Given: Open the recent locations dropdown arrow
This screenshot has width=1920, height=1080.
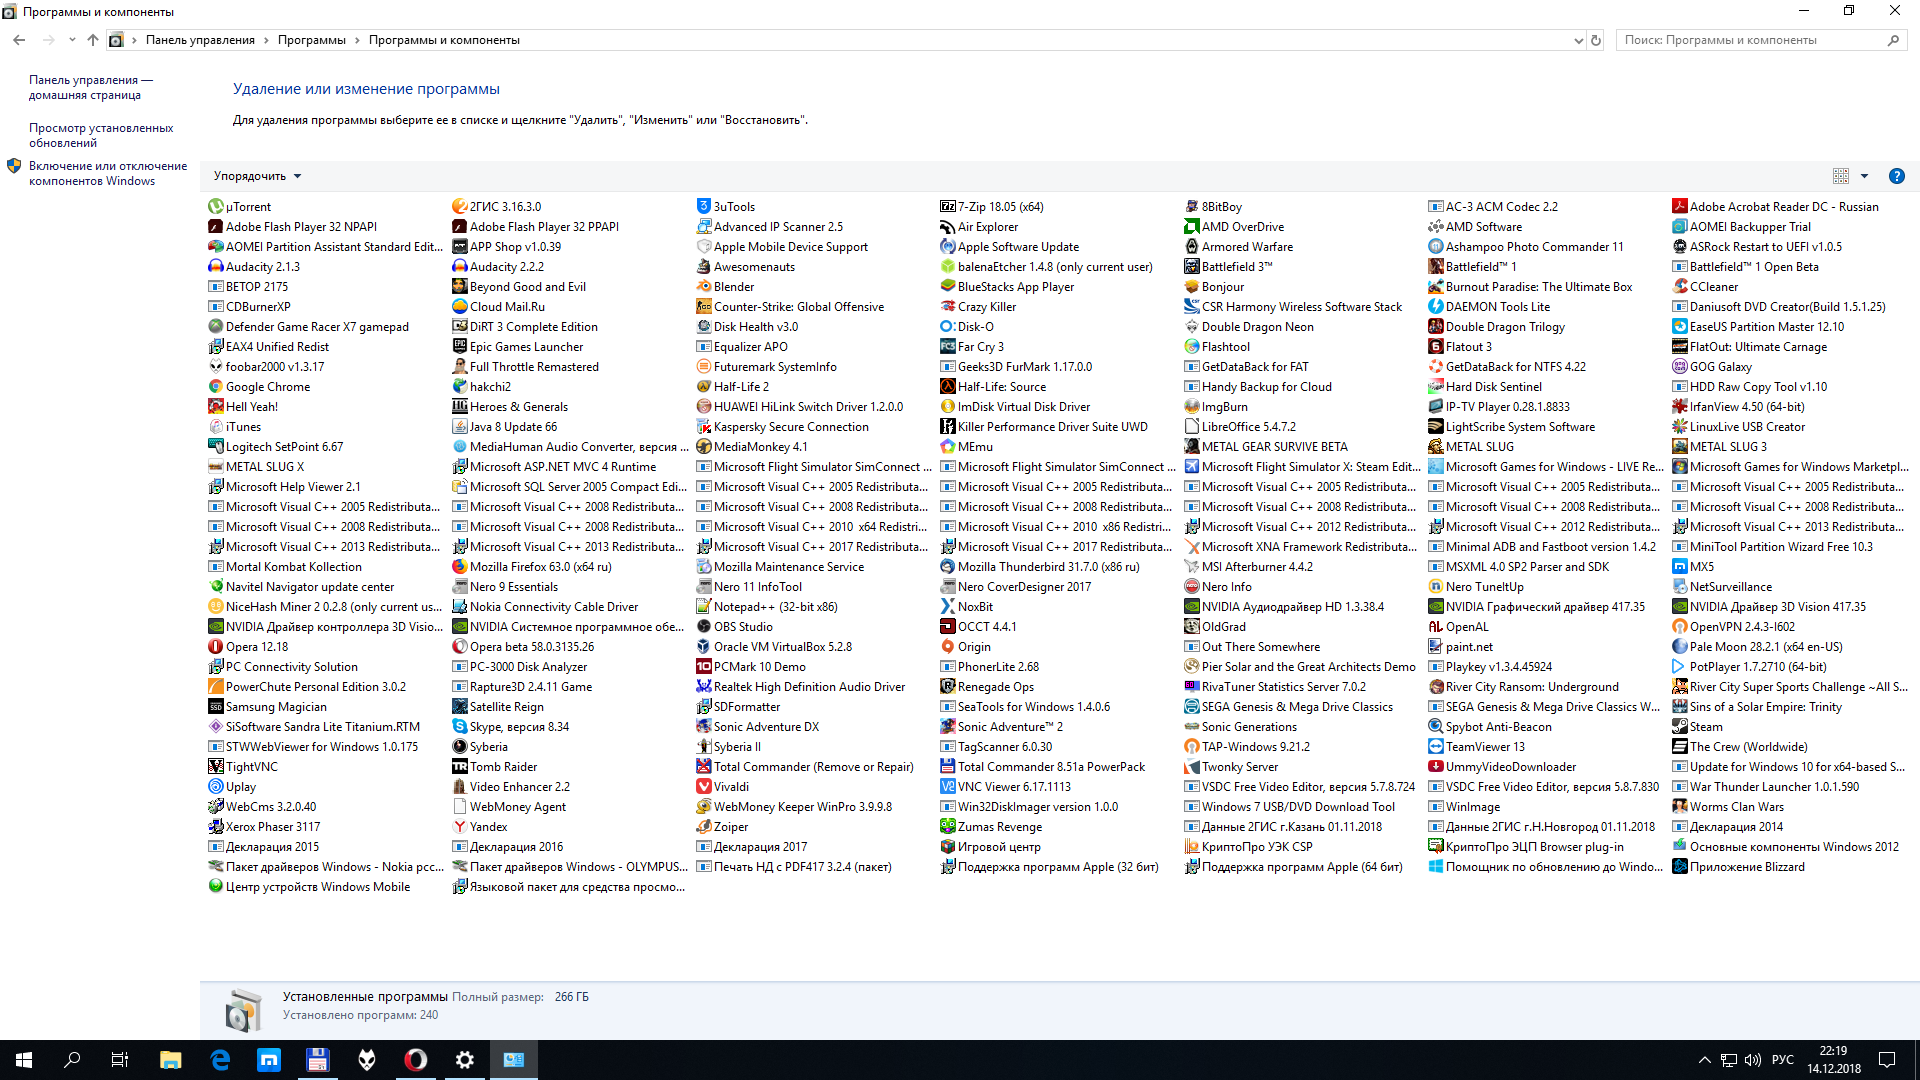Looking at the screenshot, I should pos(72,40).
